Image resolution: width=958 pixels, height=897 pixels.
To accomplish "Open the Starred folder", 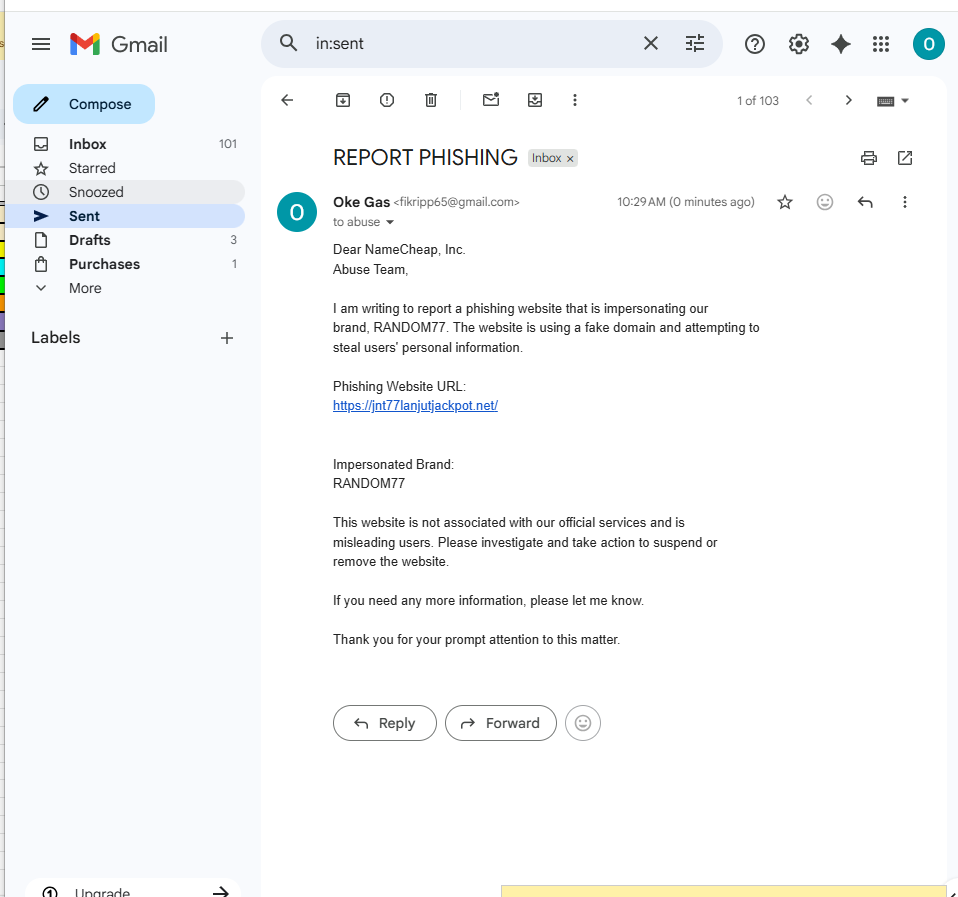I will [x=125, y=168].
